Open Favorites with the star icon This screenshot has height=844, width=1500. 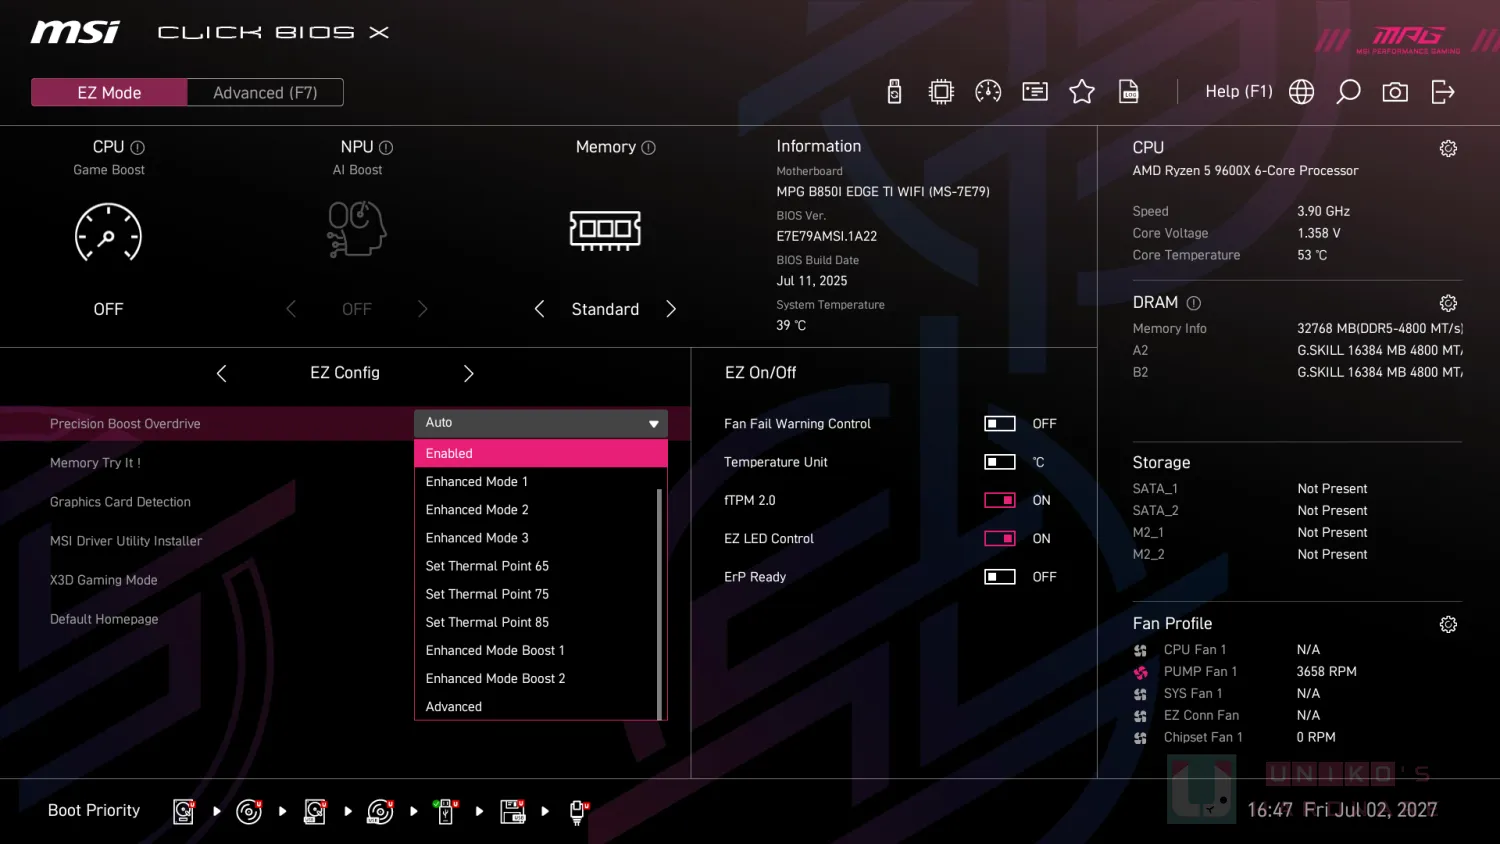click(1082, 92)
